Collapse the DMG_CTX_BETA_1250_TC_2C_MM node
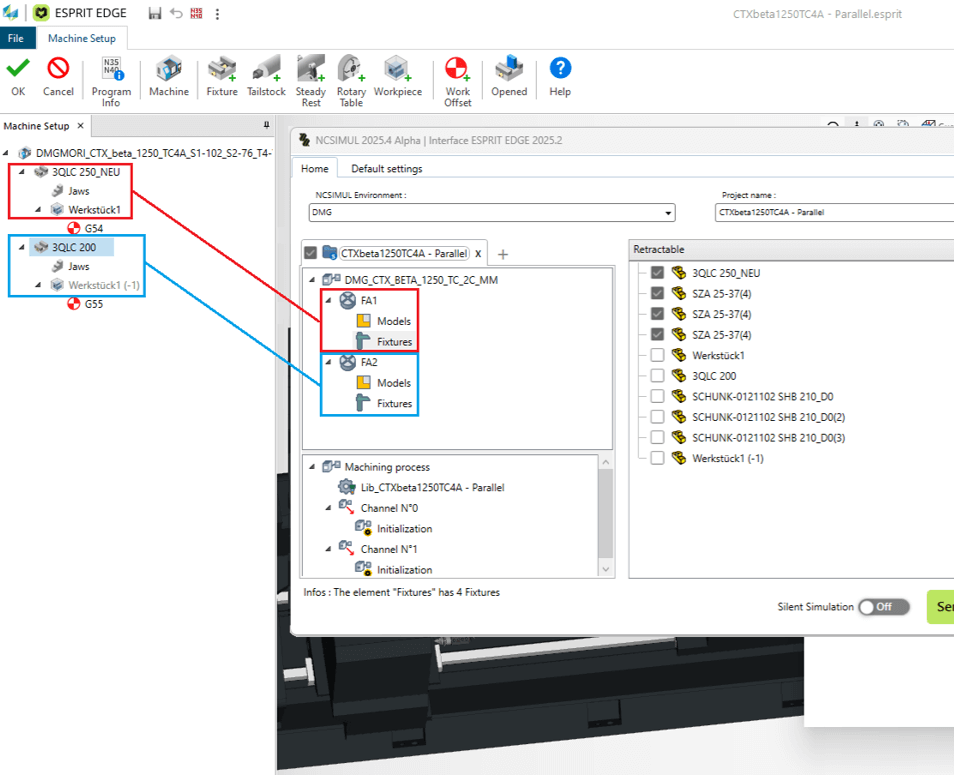 [312, 280]
